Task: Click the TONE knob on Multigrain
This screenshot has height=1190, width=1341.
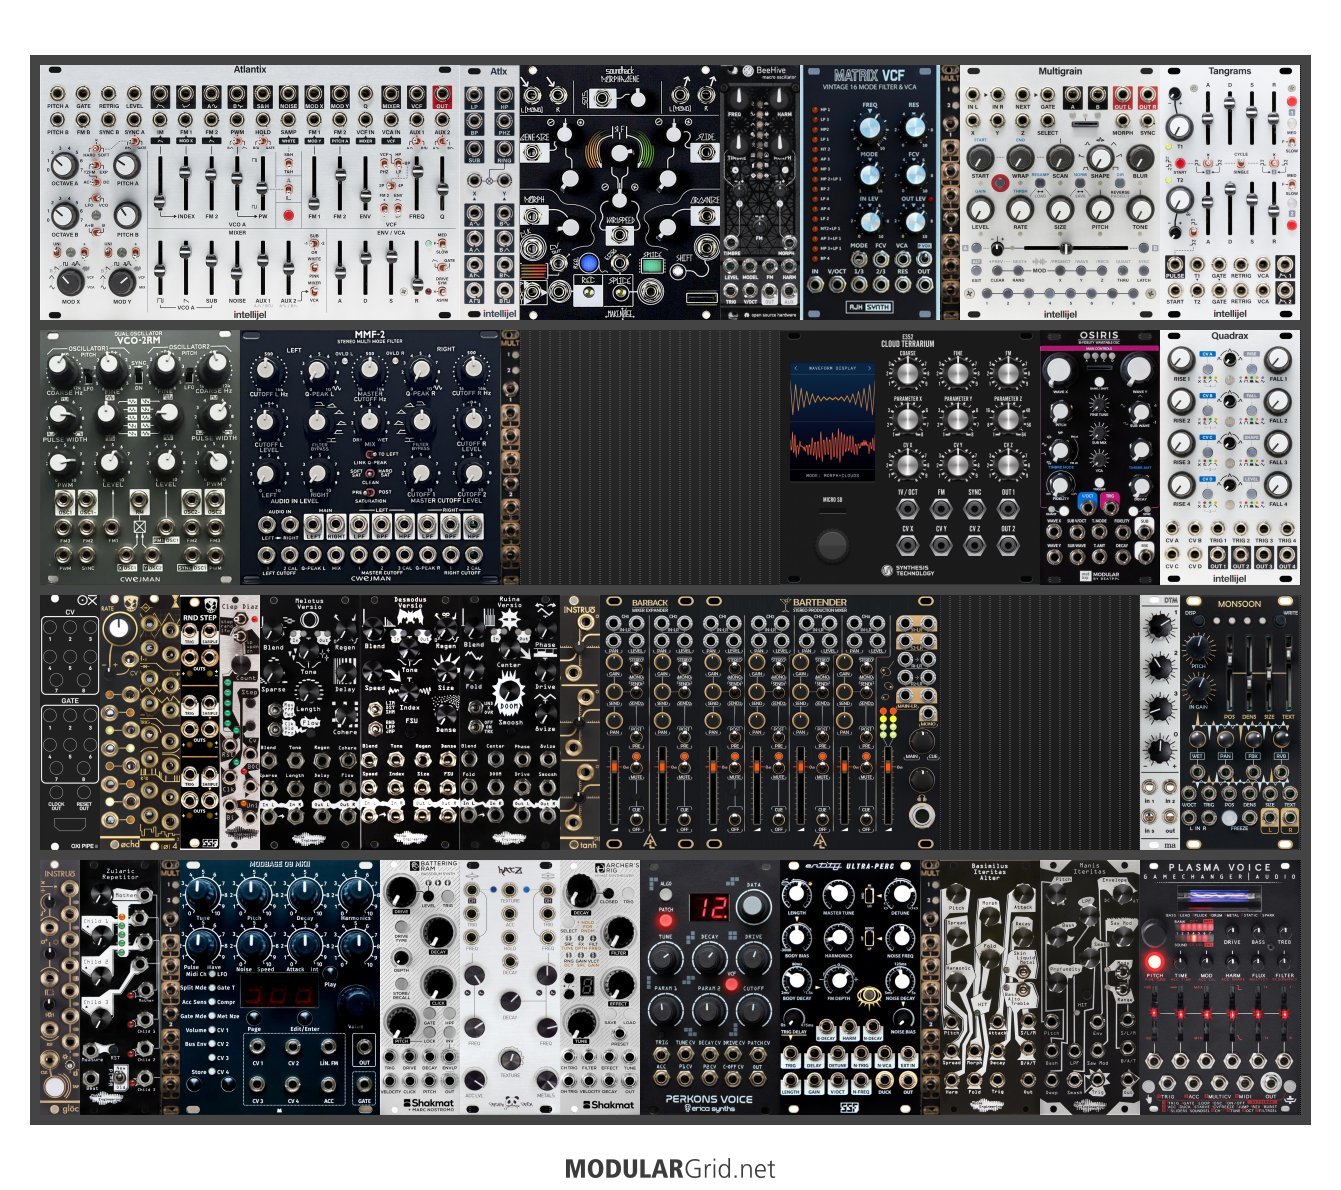Action: (1140, 209)
